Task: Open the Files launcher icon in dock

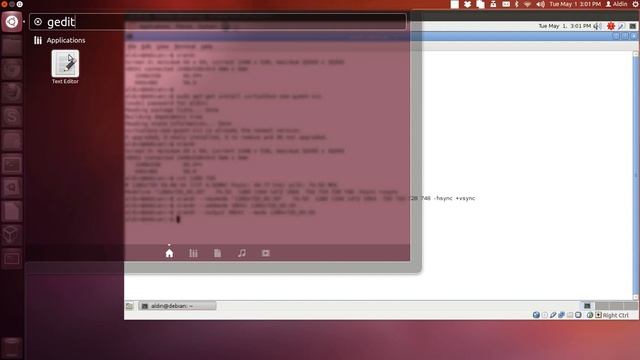Action: (11, 46)
